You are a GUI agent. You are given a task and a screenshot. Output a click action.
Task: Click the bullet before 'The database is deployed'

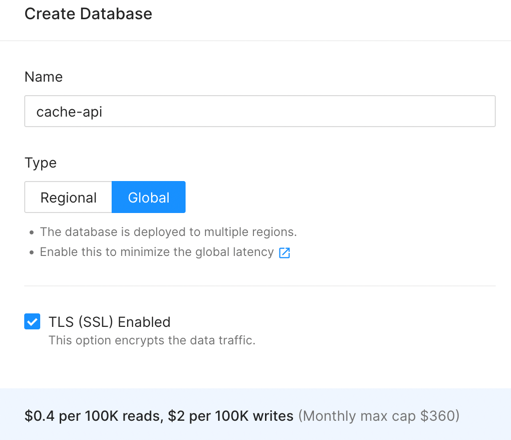point(32,232)
